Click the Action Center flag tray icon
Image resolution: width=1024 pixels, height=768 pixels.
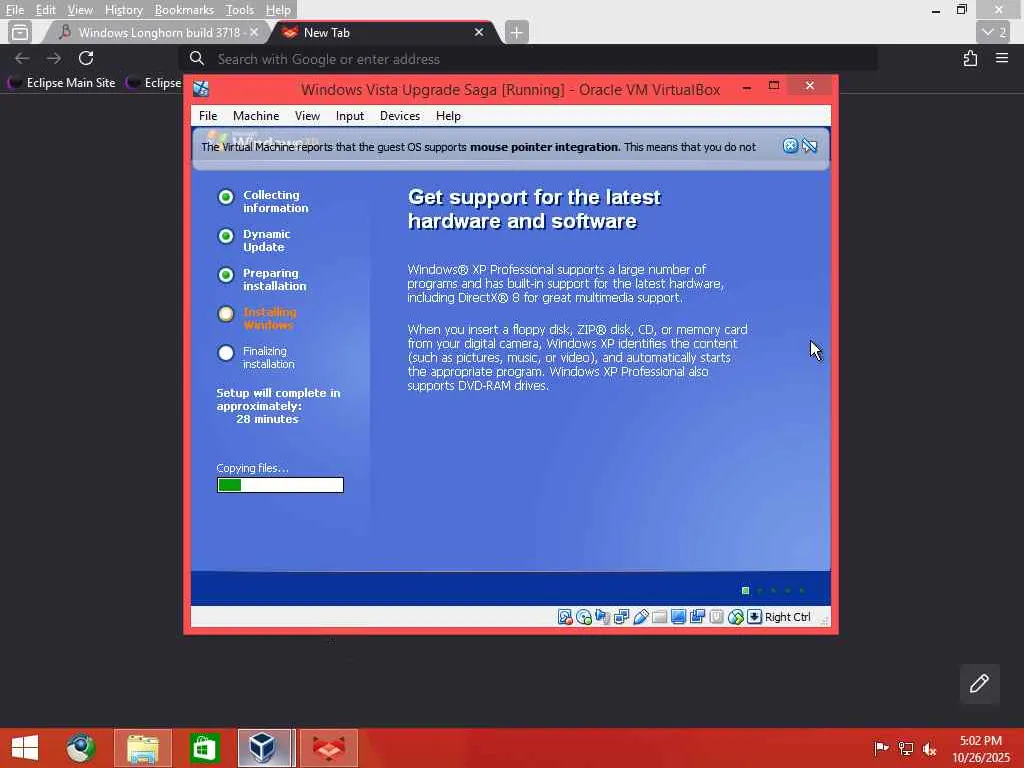point(881,748)
